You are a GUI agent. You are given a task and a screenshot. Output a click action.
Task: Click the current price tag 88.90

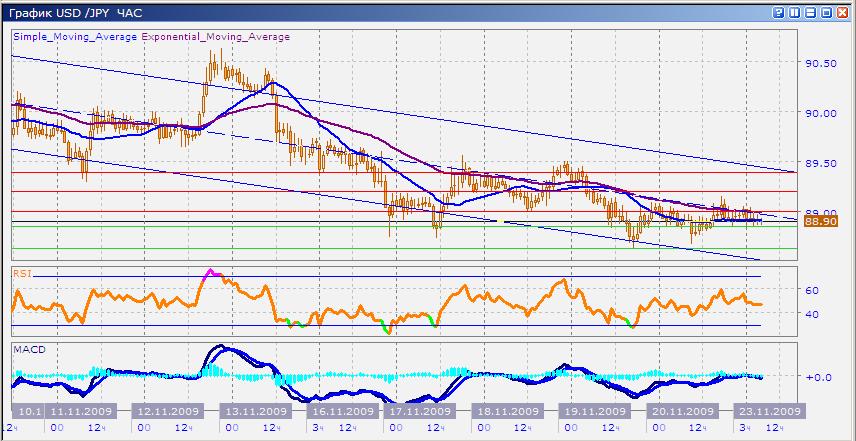coord(821,222)
